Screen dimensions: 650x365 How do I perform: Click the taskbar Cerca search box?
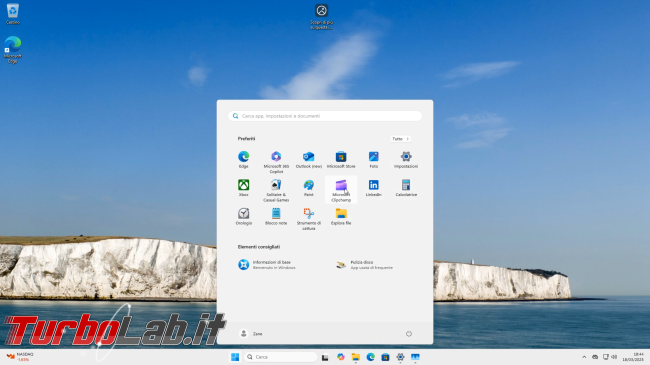[x=281, y=357]
